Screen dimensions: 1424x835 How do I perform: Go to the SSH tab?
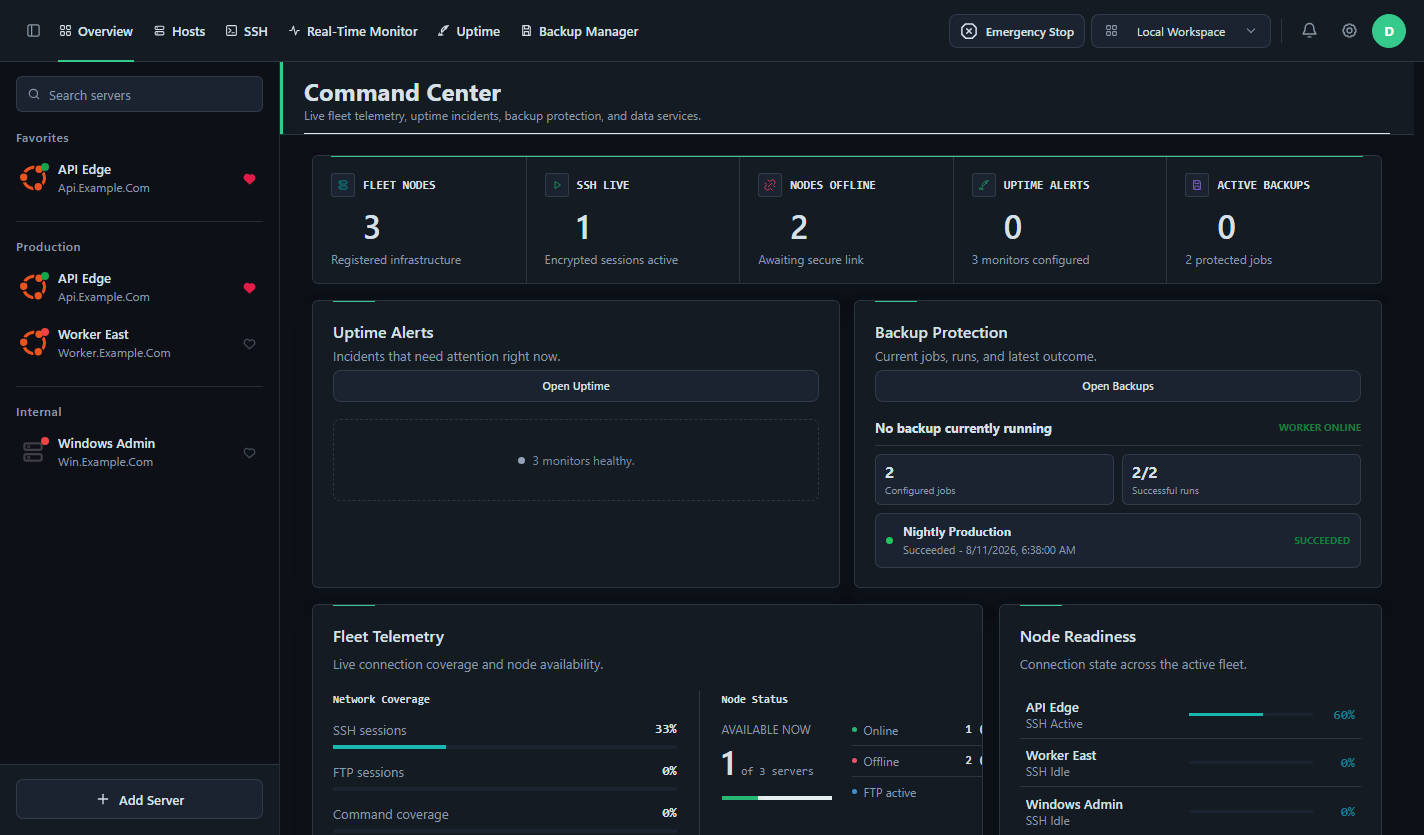pos(247,31)
